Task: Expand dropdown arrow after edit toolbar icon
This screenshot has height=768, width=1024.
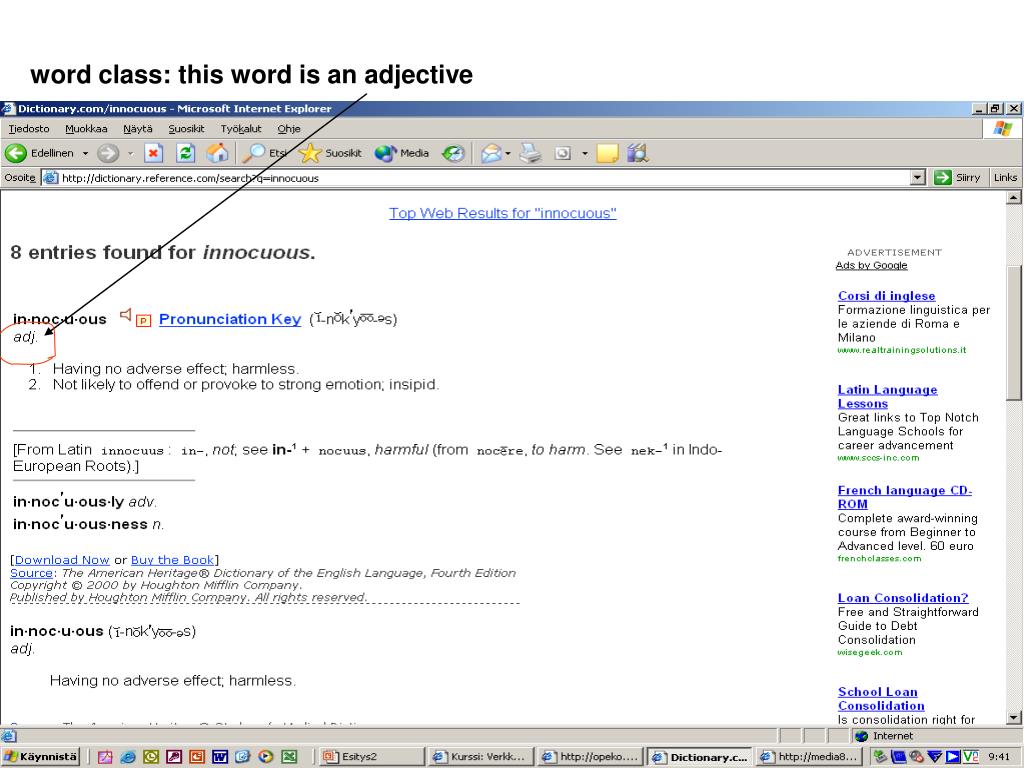Action: (584, 153)
